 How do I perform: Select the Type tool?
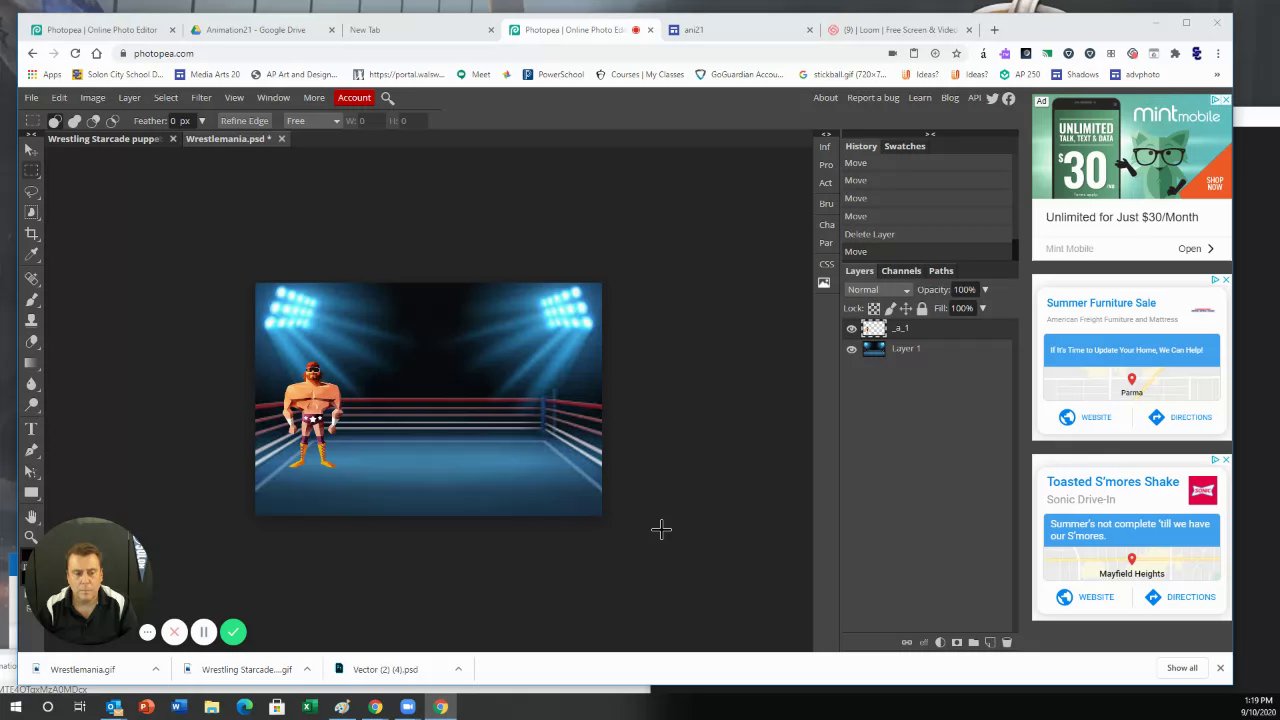[31, 429]
